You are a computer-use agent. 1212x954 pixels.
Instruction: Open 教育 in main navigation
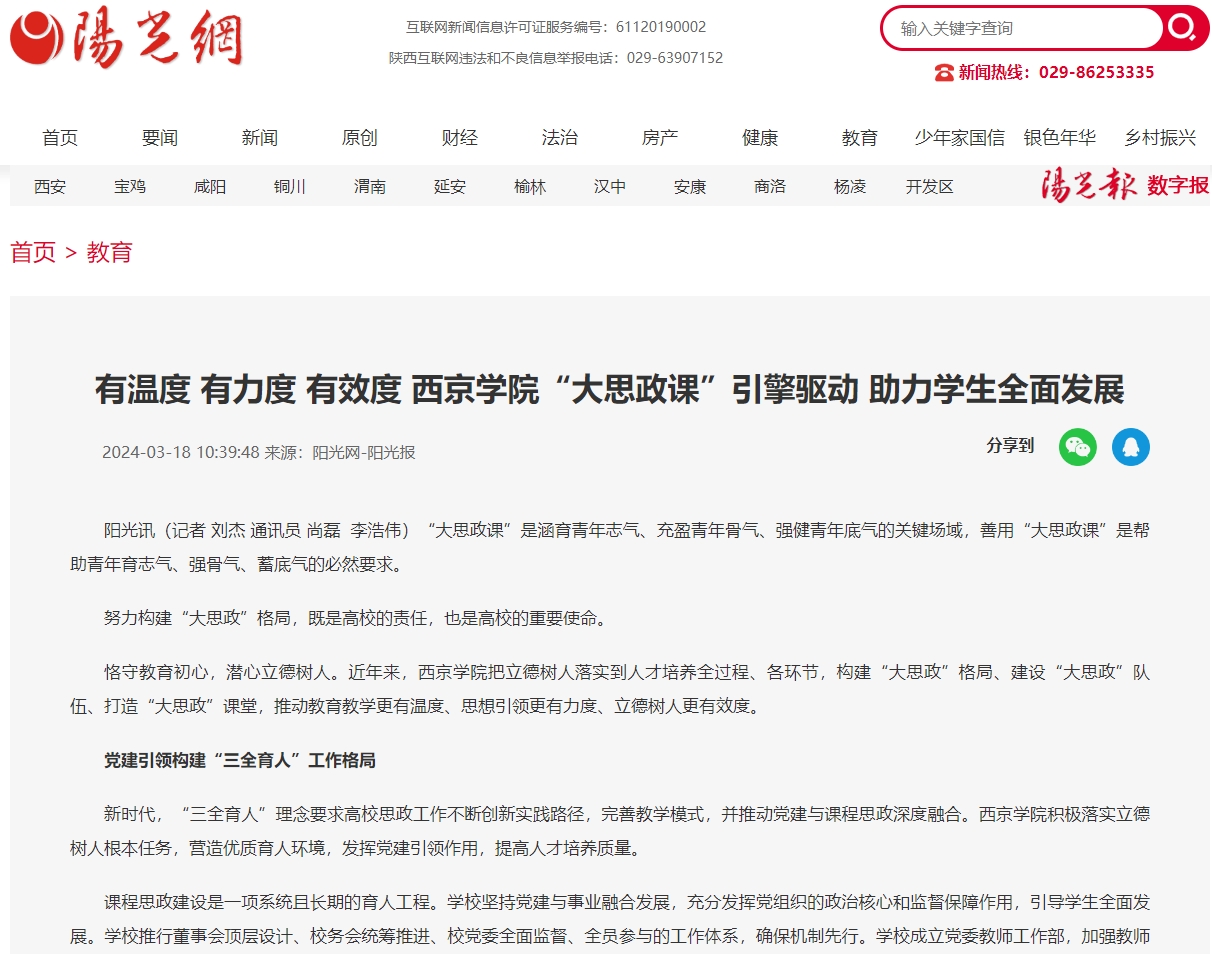pos(860,138)
